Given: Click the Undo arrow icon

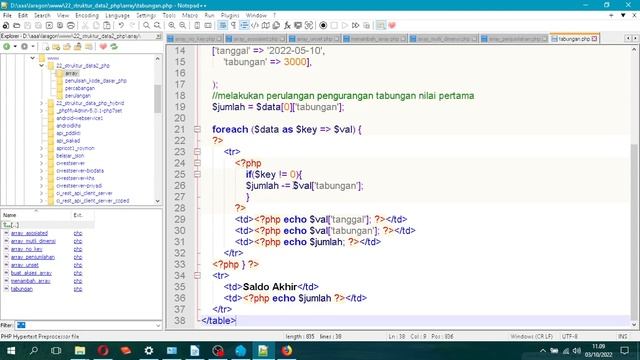Looking at the screenshot, I should pyautogui.click(x=121, y=25).
